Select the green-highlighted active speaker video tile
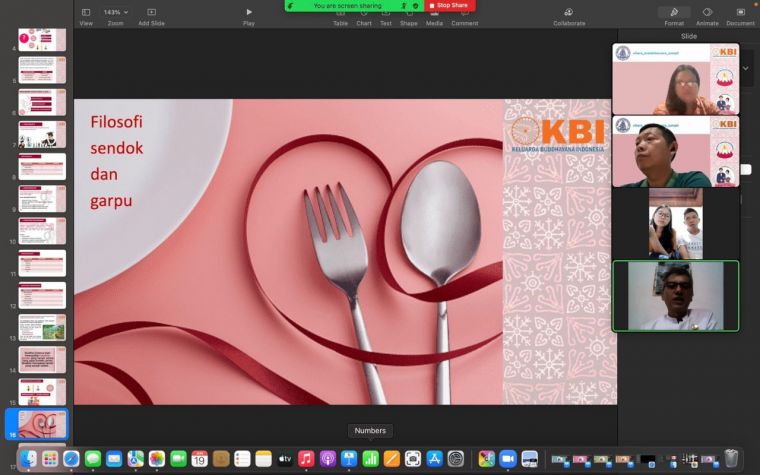Viewport: 760px width, 475px height. coord(675,296)
